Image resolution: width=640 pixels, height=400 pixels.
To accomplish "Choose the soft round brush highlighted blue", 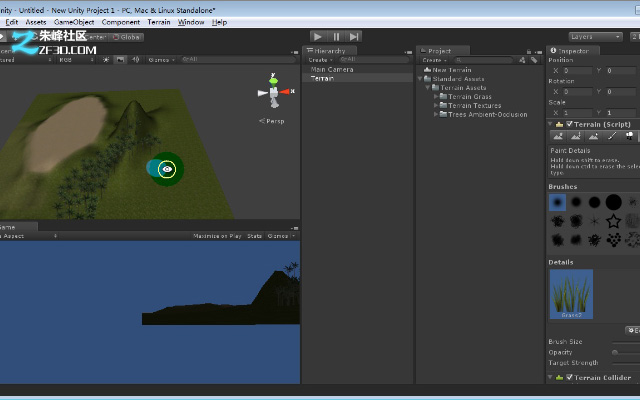I will point(557,202).
